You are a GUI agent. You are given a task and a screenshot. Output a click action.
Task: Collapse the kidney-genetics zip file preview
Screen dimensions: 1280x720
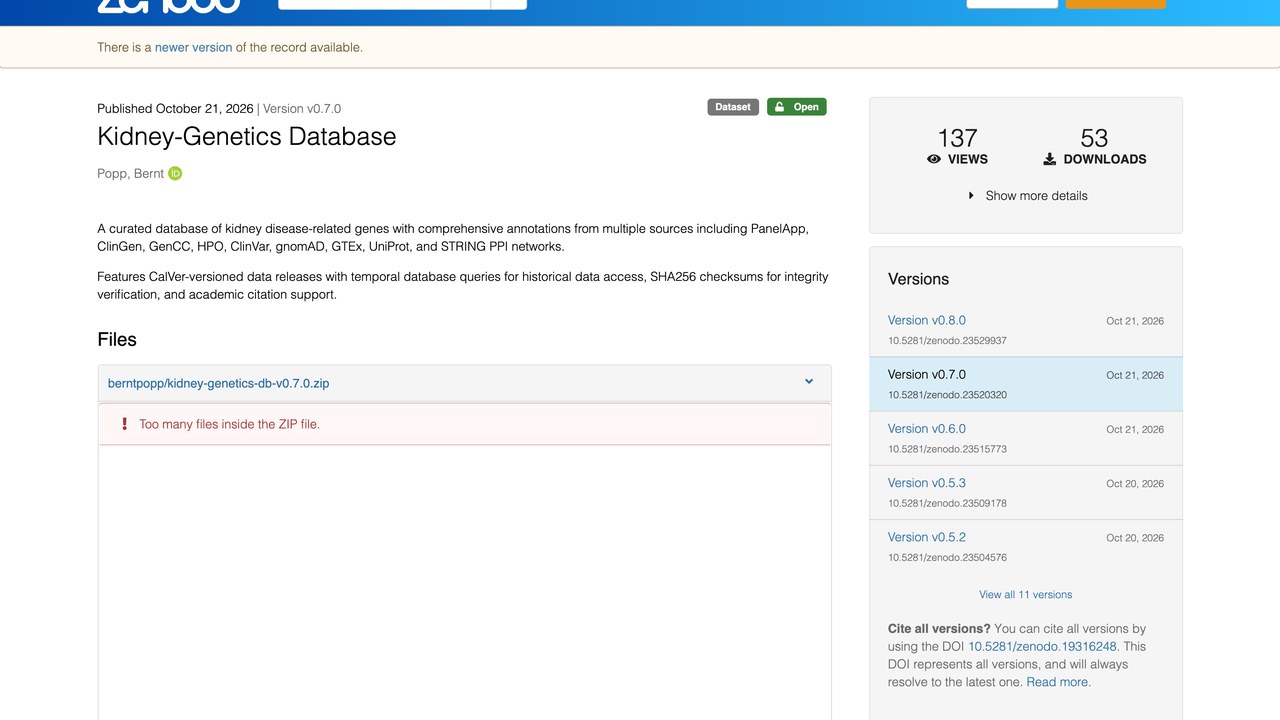tap(809, 382)
